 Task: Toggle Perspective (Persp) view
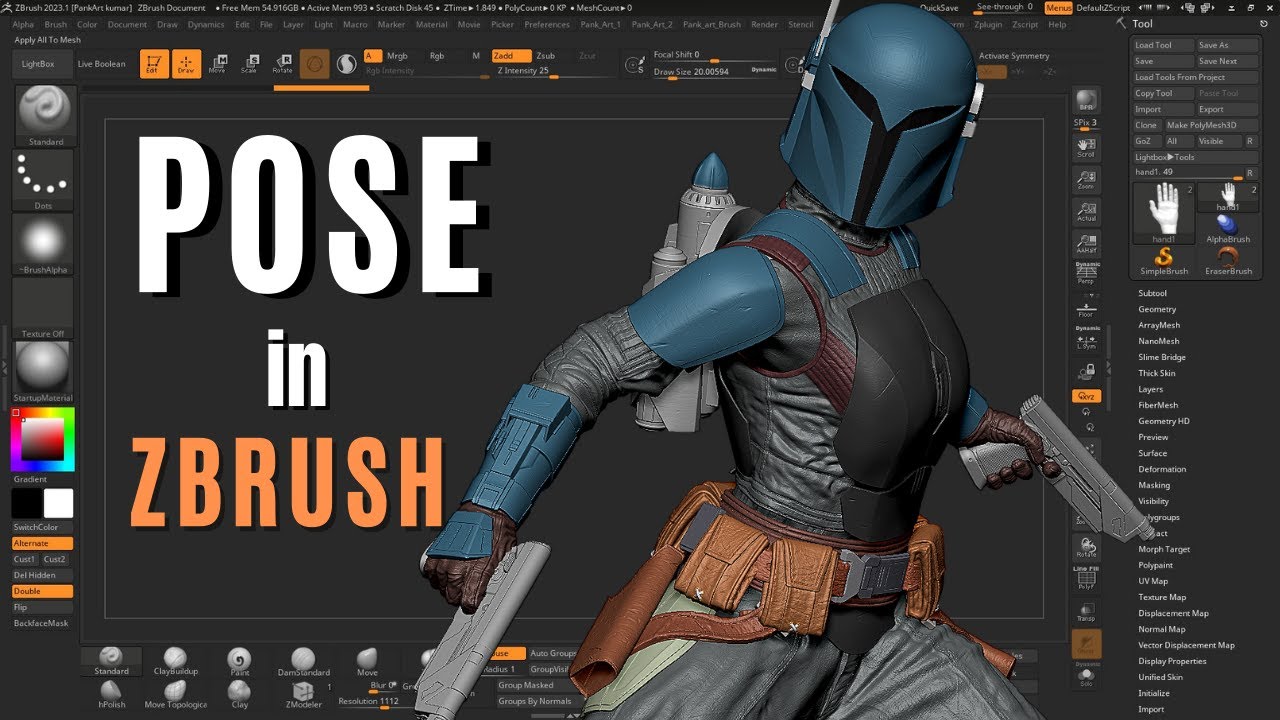1087,273
